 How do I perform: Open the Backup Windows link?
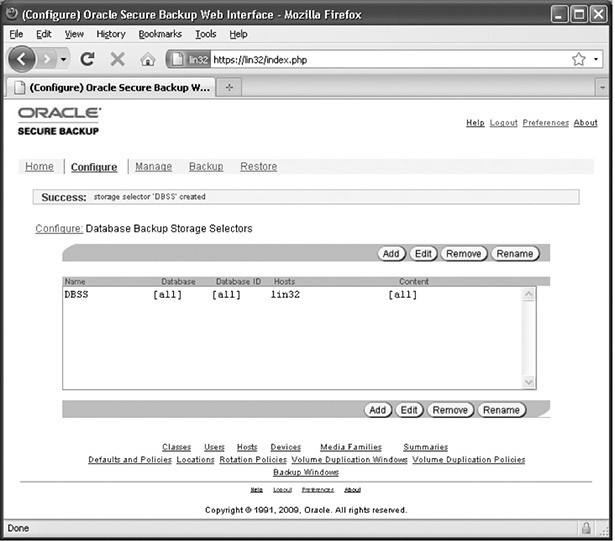(306, 472)
